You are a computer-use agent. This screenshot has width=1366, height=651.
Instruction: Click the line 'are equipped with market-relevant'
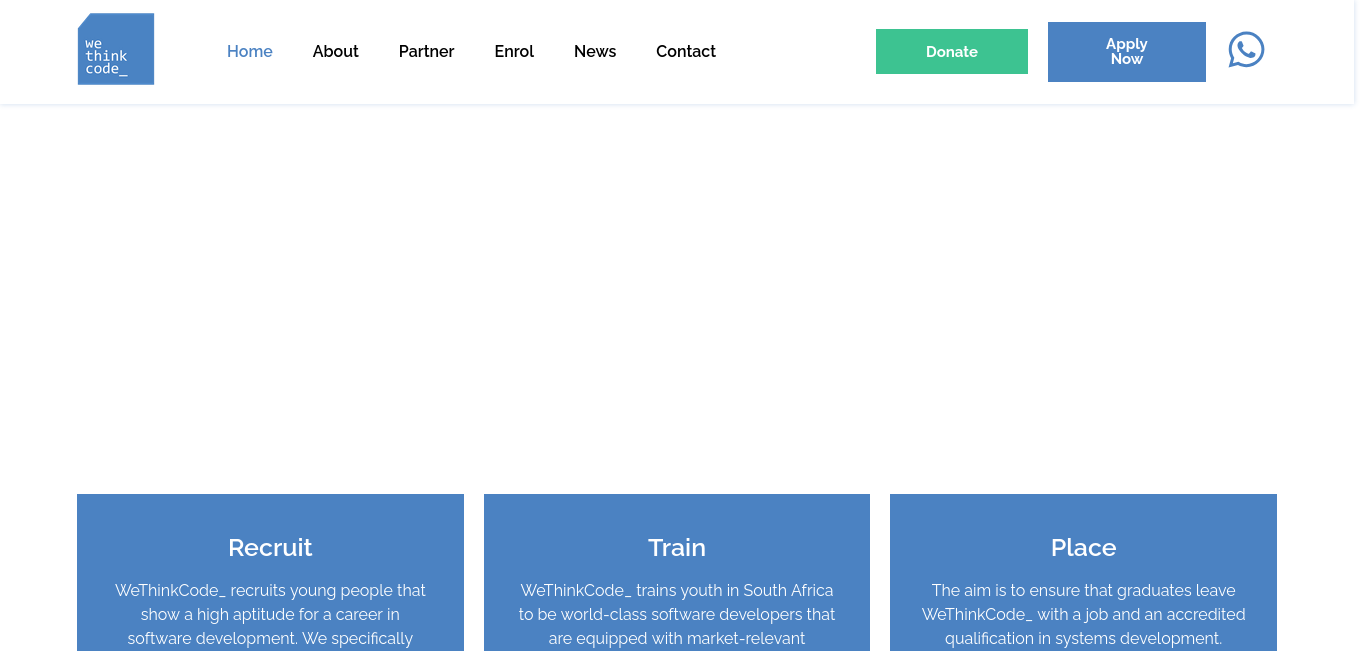pyautogui.click(x=677, y=638)
